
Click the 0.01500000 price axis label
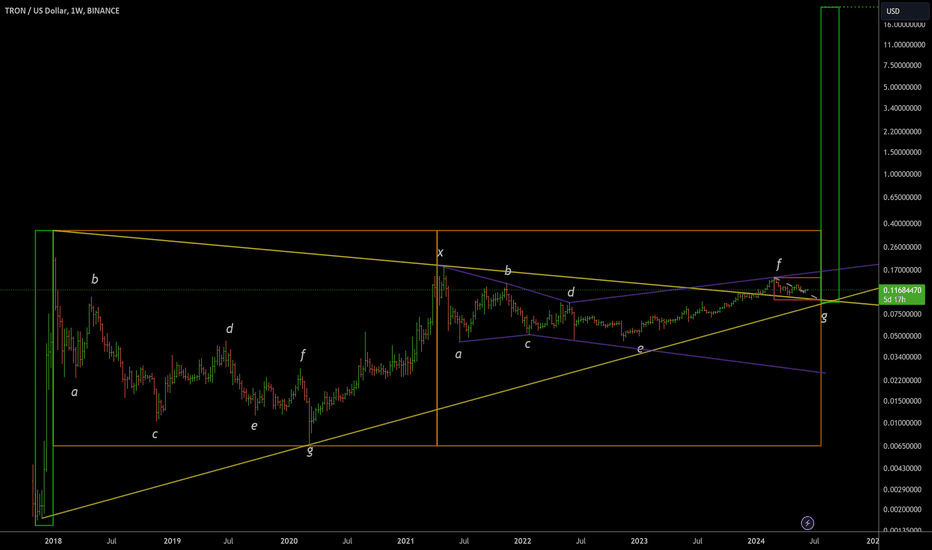[902, 401]
